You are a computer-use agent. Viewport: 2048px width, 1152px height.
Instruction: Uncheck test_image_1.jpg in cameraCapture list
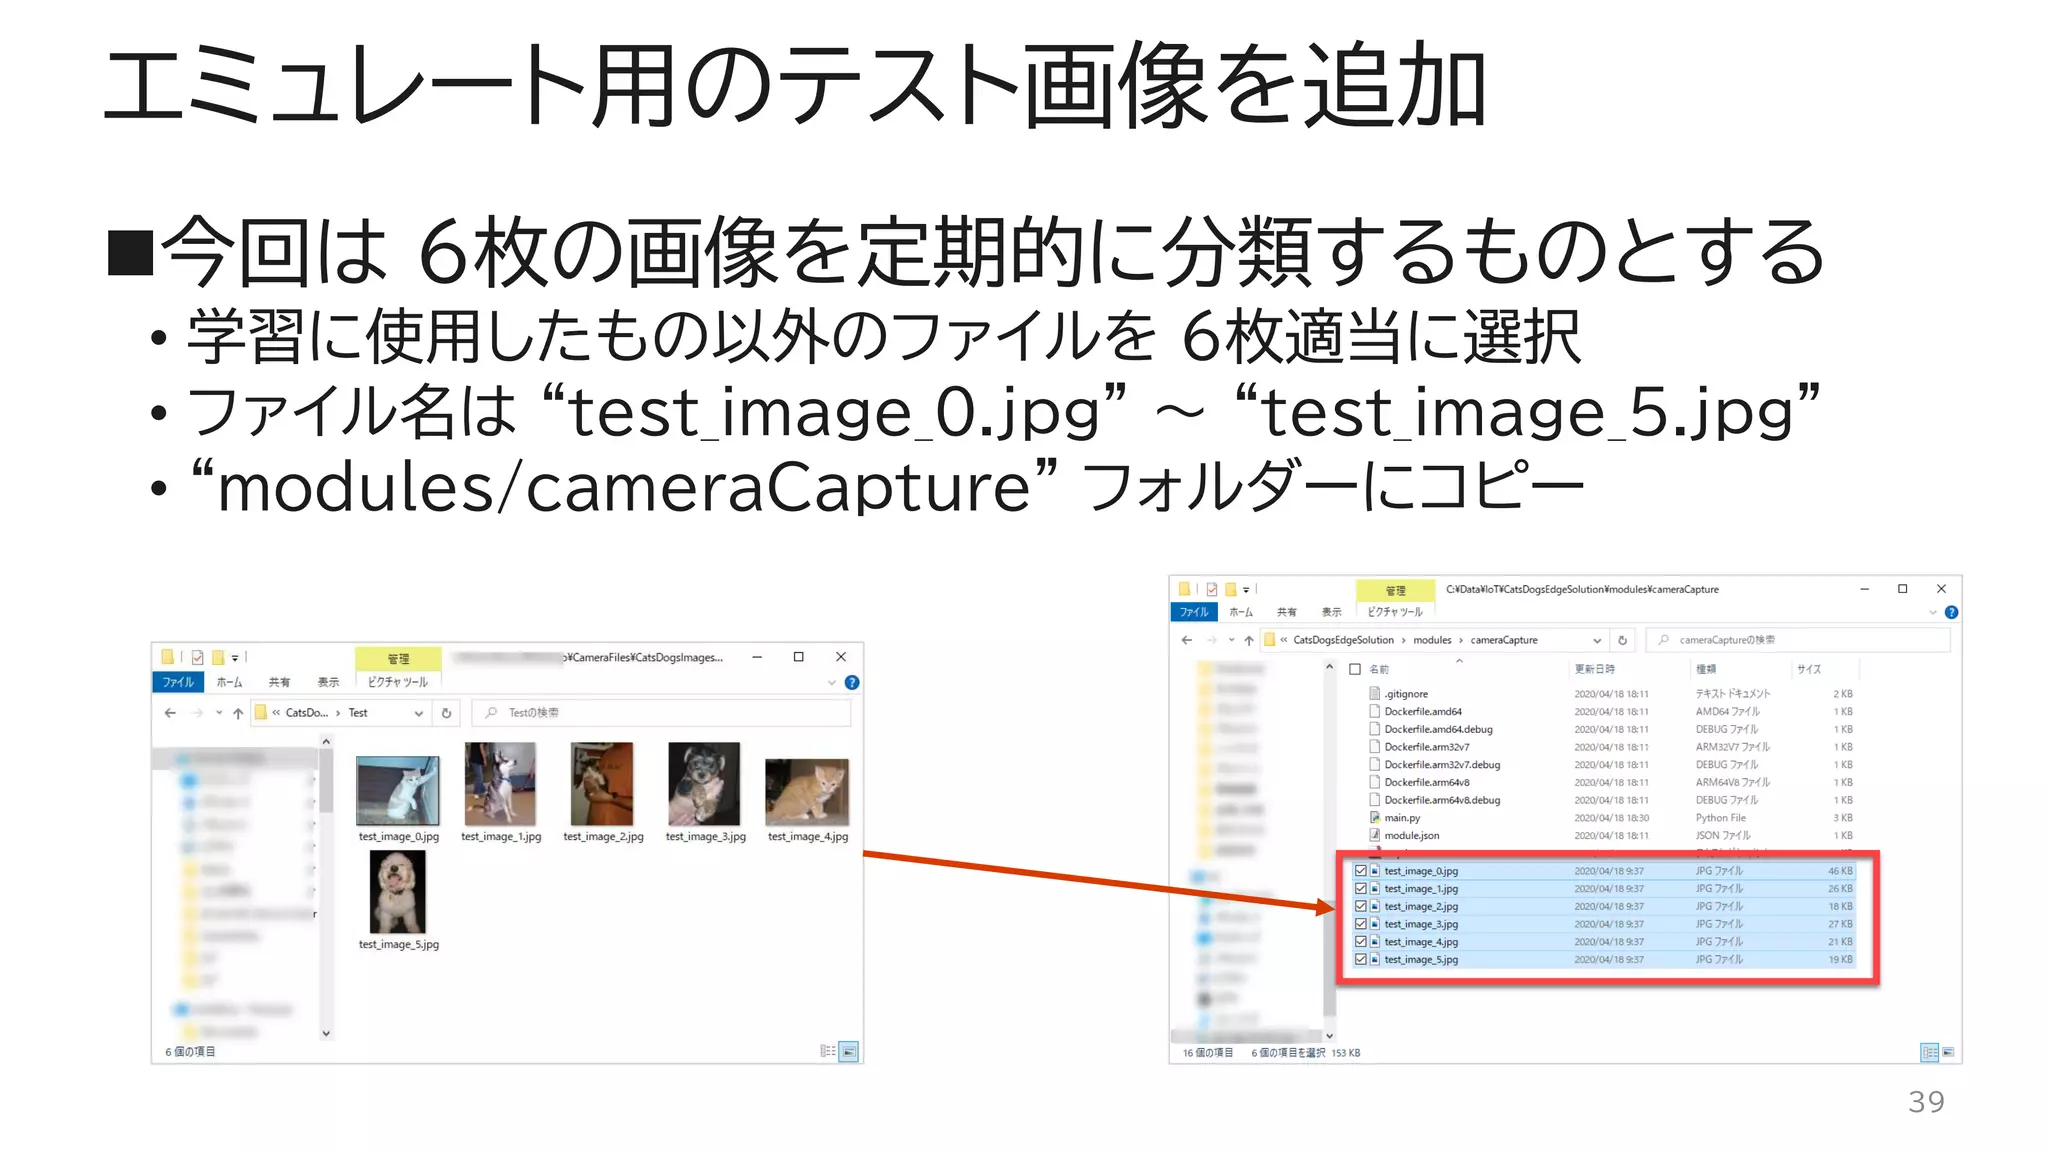1360,888
